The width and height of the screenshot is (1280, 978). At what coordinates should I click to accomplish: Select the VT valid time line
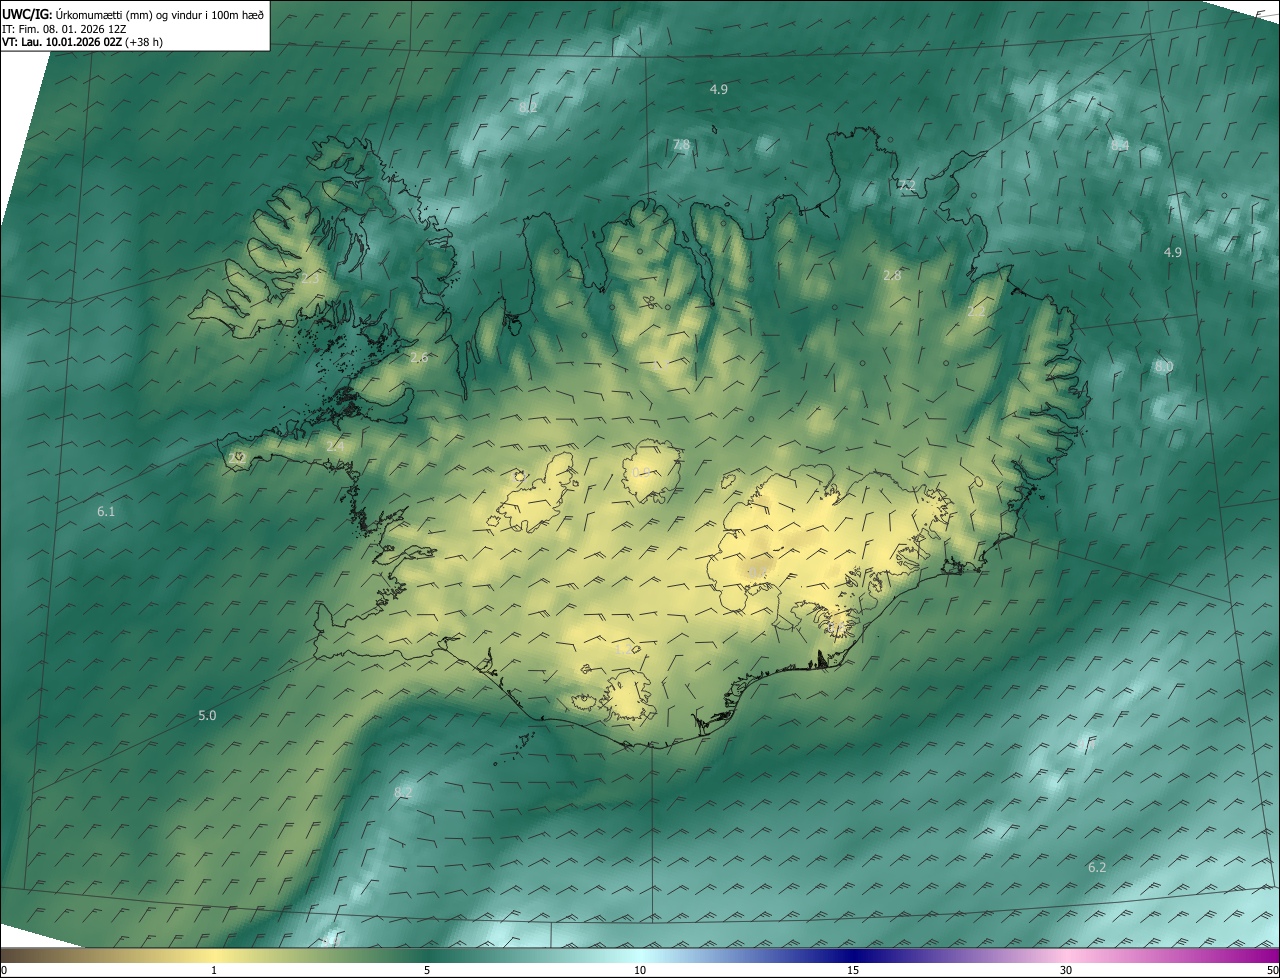[x=82, y=42]
